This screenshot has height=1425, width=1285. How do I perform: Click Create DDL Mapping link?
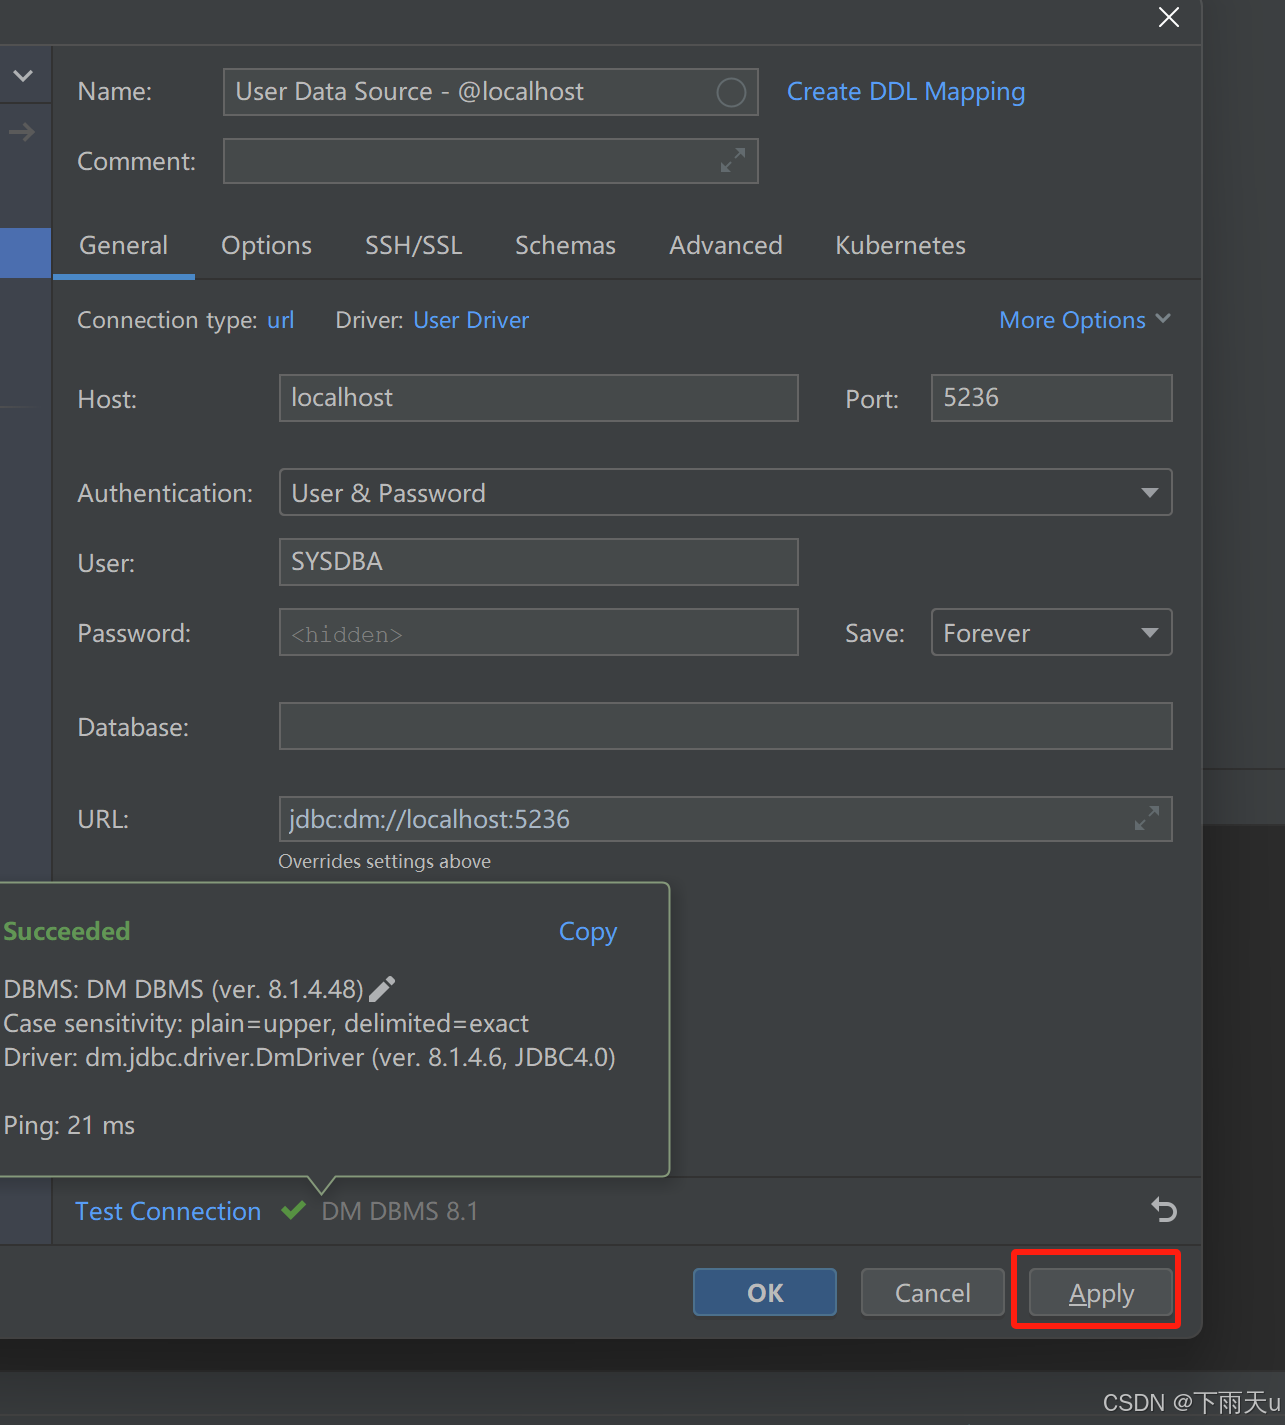click(906, 92)
